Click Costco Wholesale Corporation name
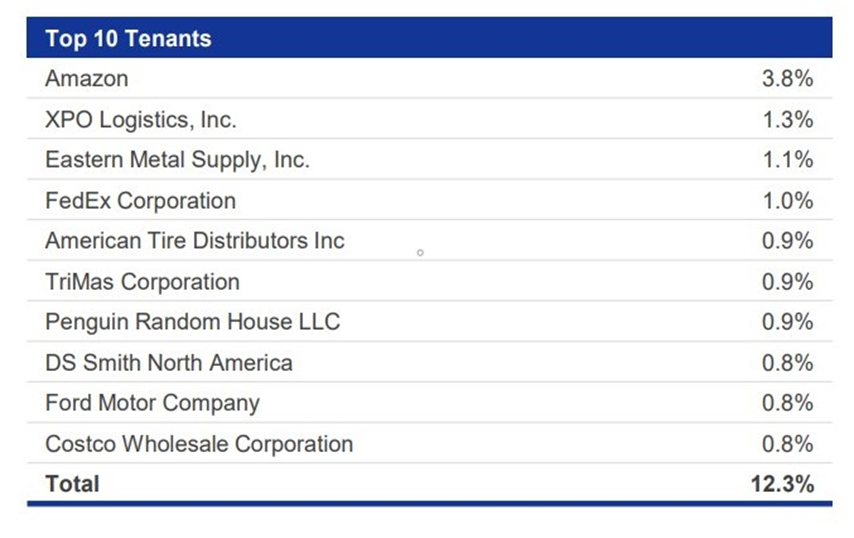 coord(199,444)
